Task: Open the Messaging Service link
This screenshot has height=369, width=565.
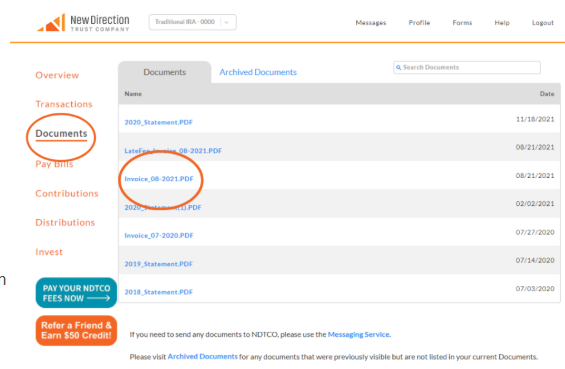Action: click(x=359, y=334)
